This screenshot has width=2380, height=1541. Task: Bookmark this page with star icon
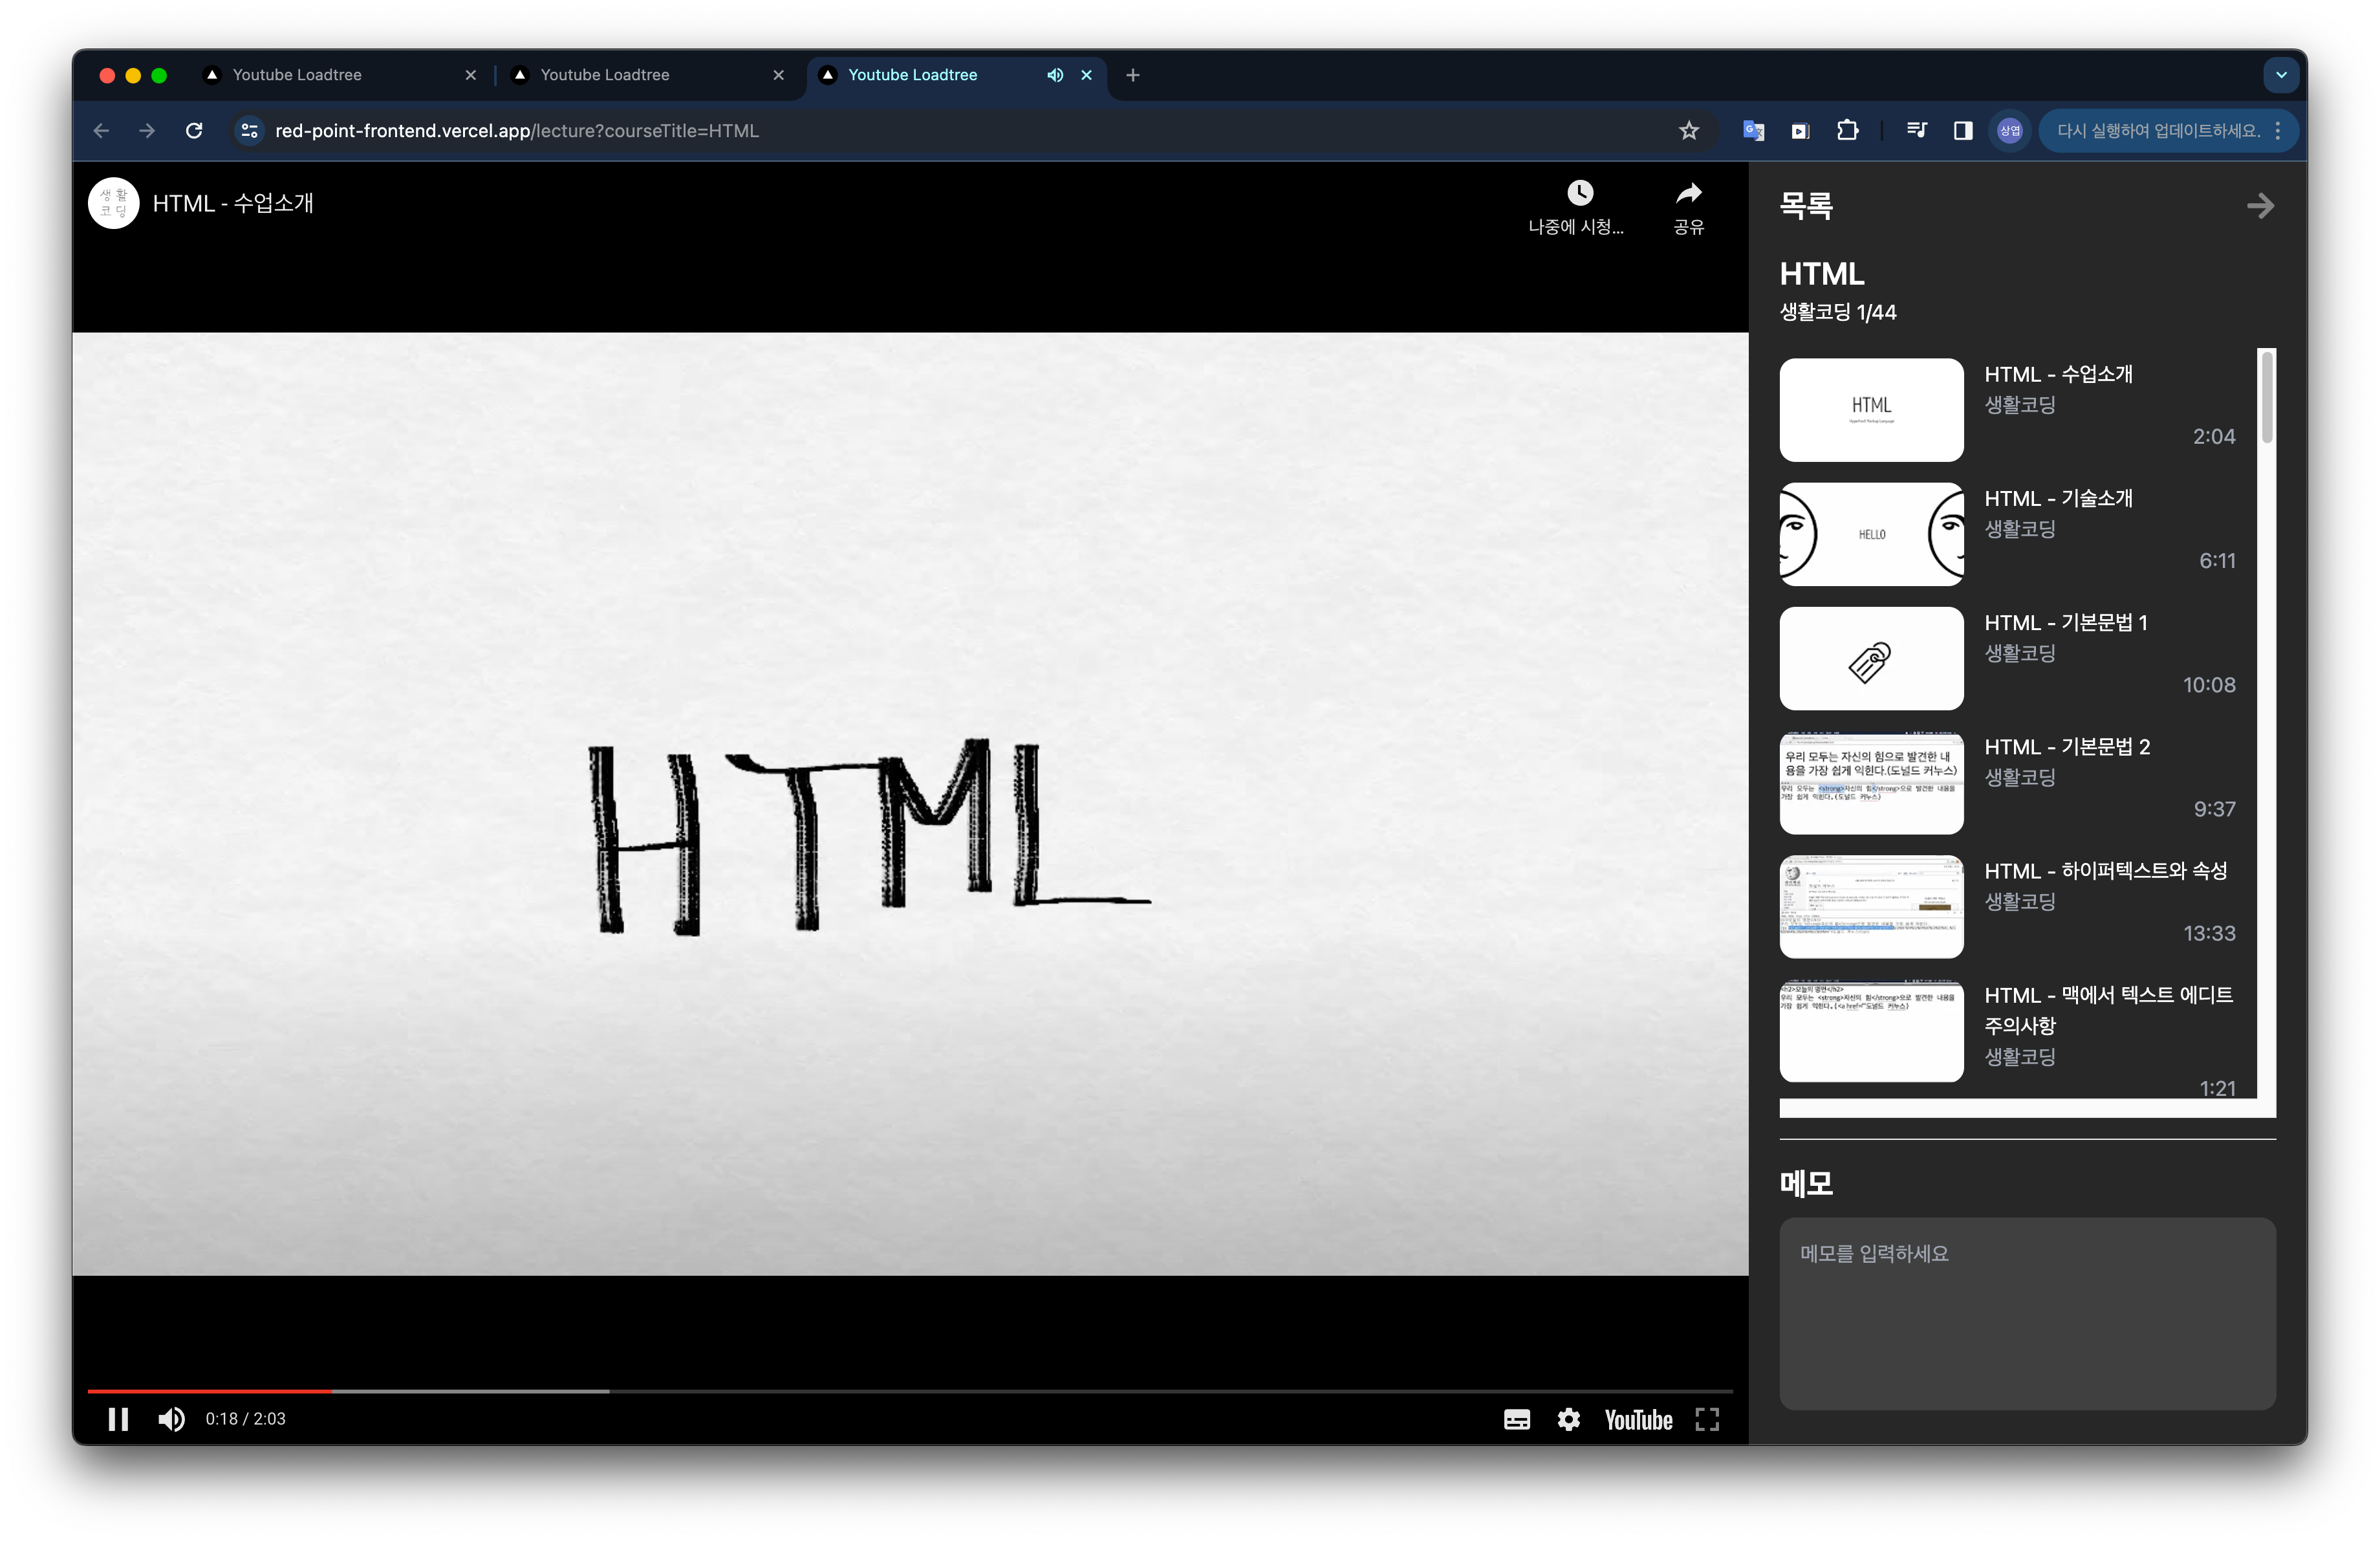(1689, 131)
